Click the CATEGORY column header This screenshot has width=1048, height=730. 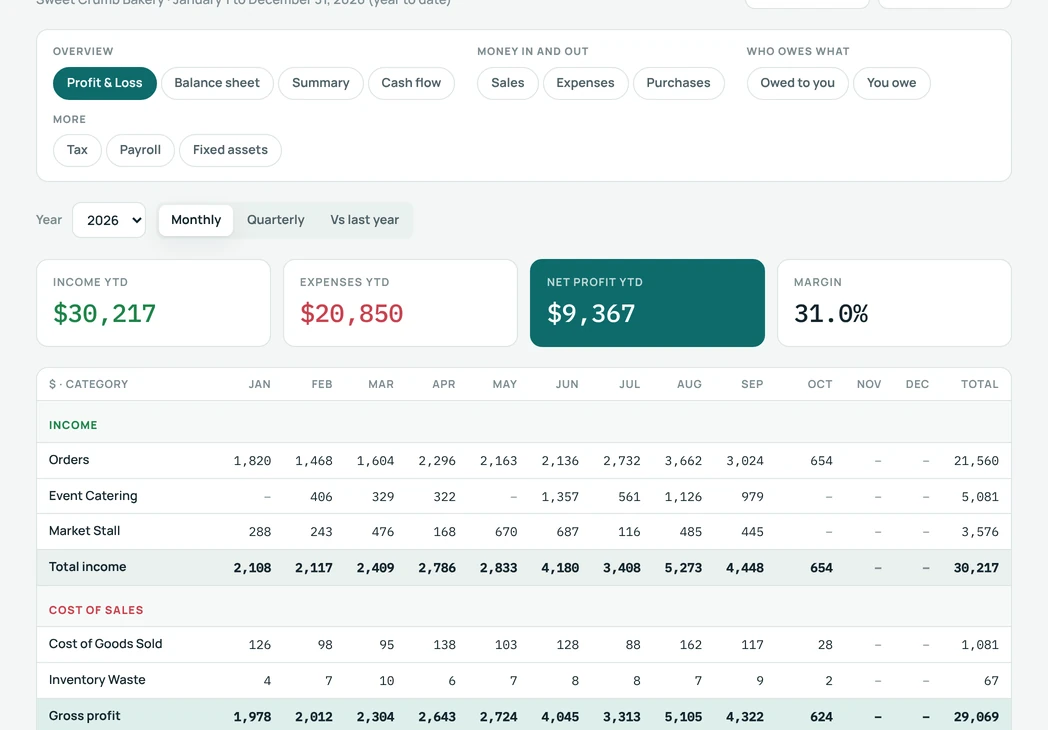pos(88,384)
